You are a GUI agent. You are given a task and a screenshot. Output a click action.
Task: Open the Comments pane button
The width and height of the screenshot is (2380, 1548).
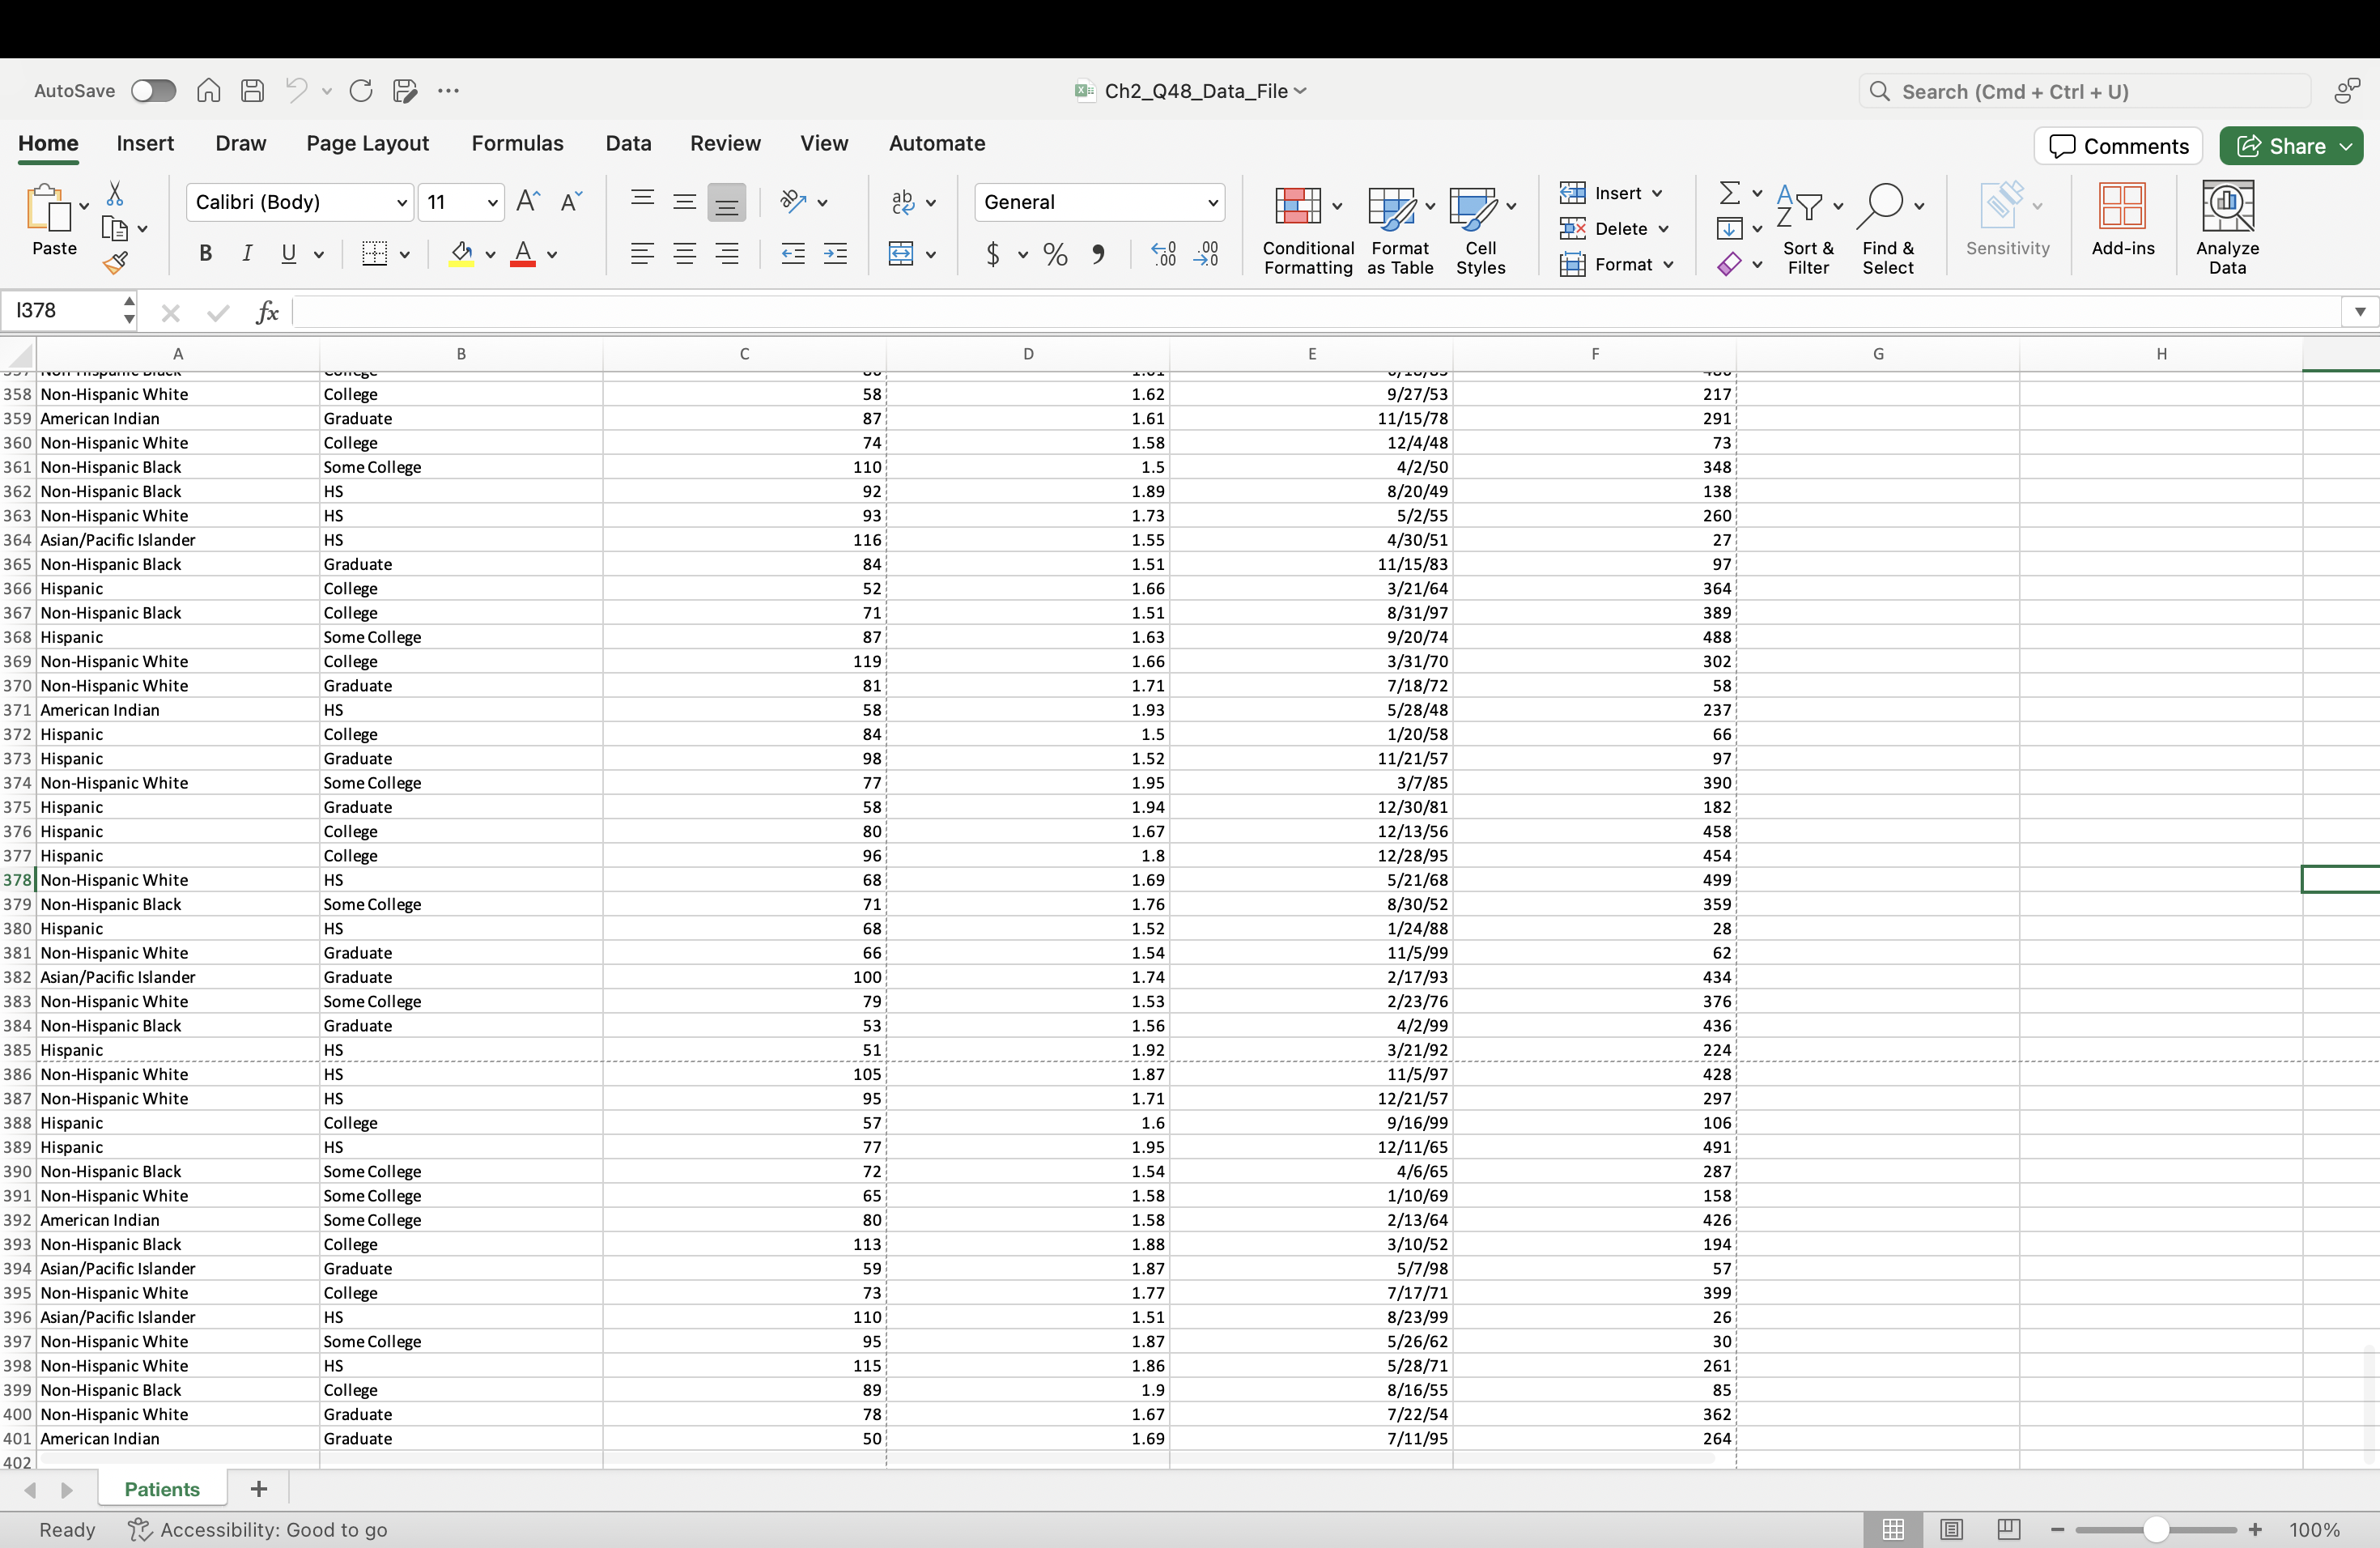coord(2118,146)
